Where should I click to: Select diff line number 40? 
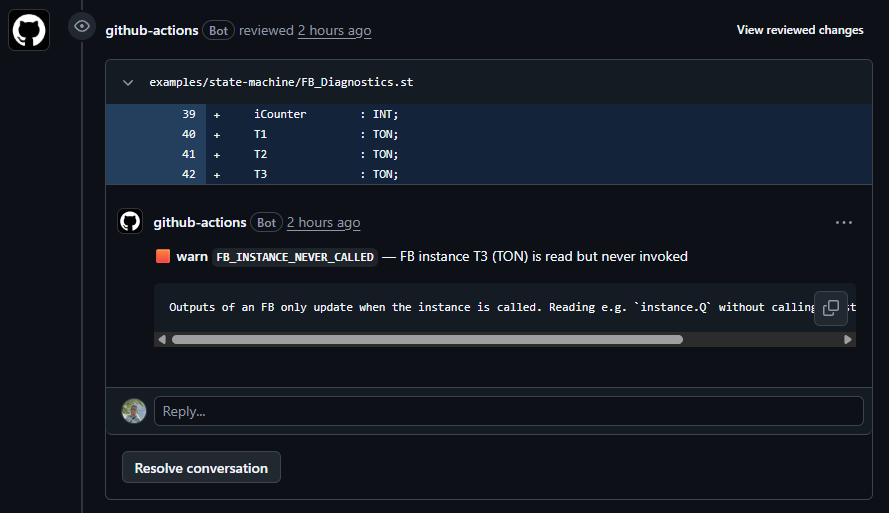(x=189, y=134)
